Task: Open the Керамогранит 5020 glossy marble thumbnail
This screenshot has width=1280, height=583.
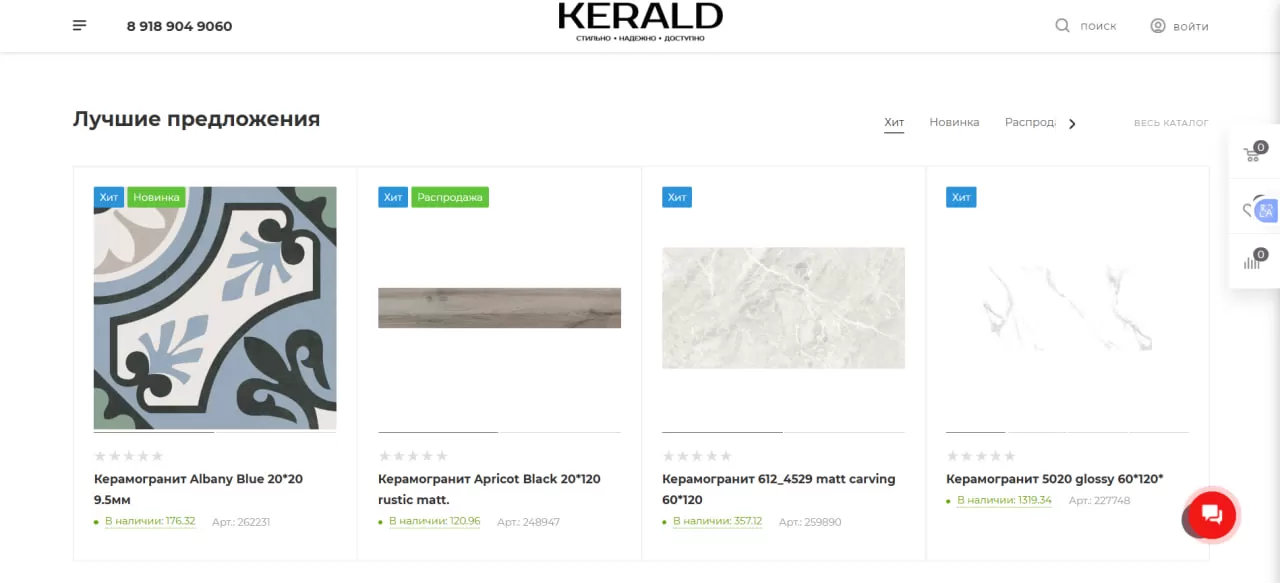Action: pos(1067,308)
